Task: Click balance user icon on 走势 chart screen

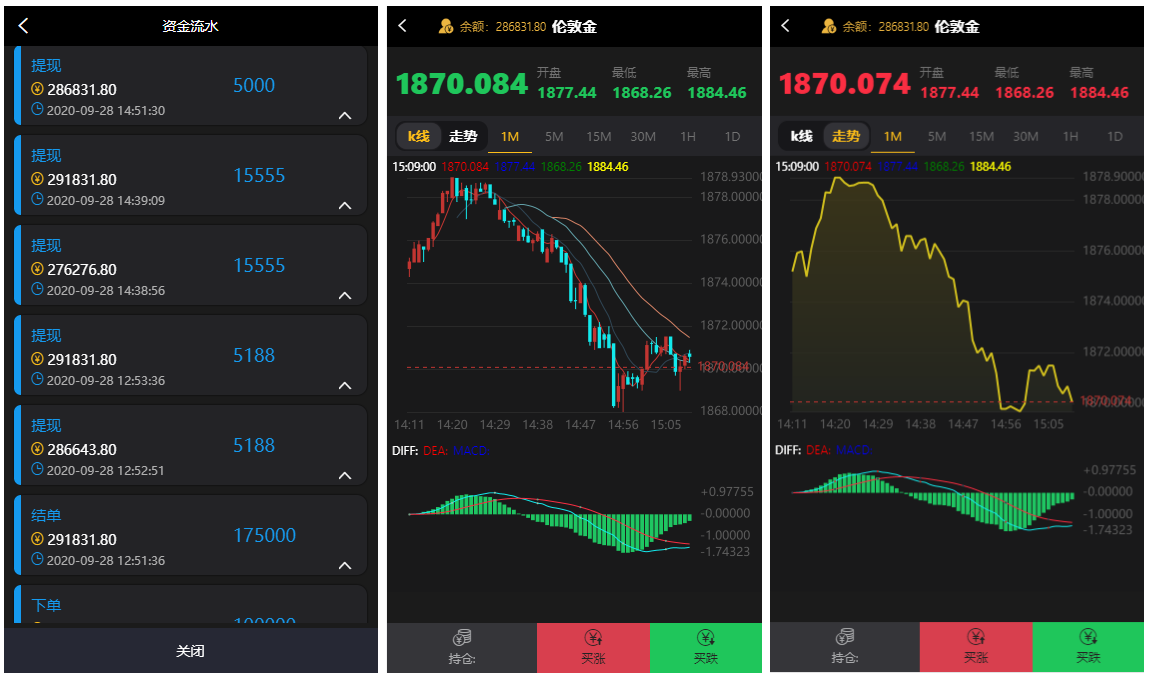Action: pyautogui.click(x=828, y=26)
